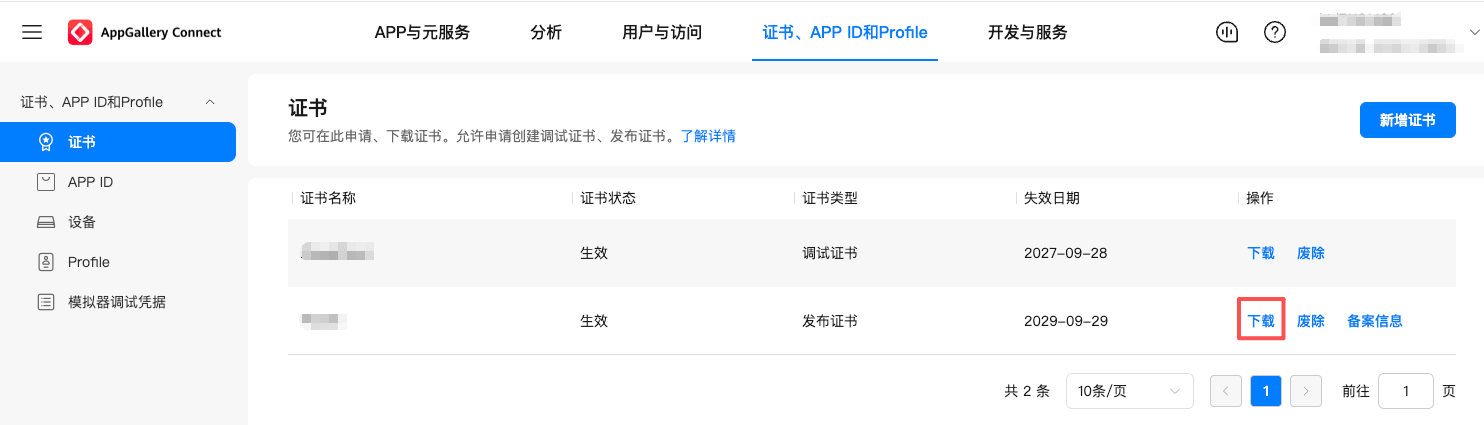Select 模拟器调试凭据 in the sidebar
Viewport: 1484px width, 425px height.
coord(118,302)
